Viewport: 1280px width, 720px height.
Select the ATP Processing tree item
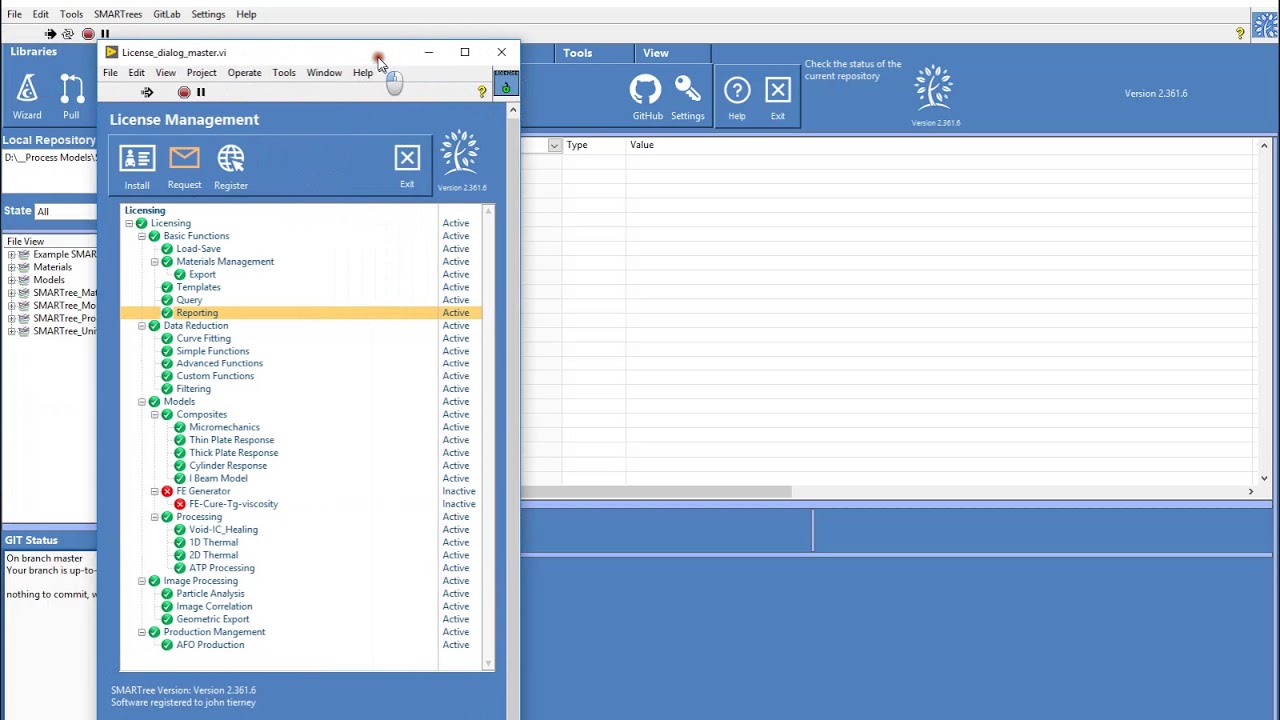(222, 568)
